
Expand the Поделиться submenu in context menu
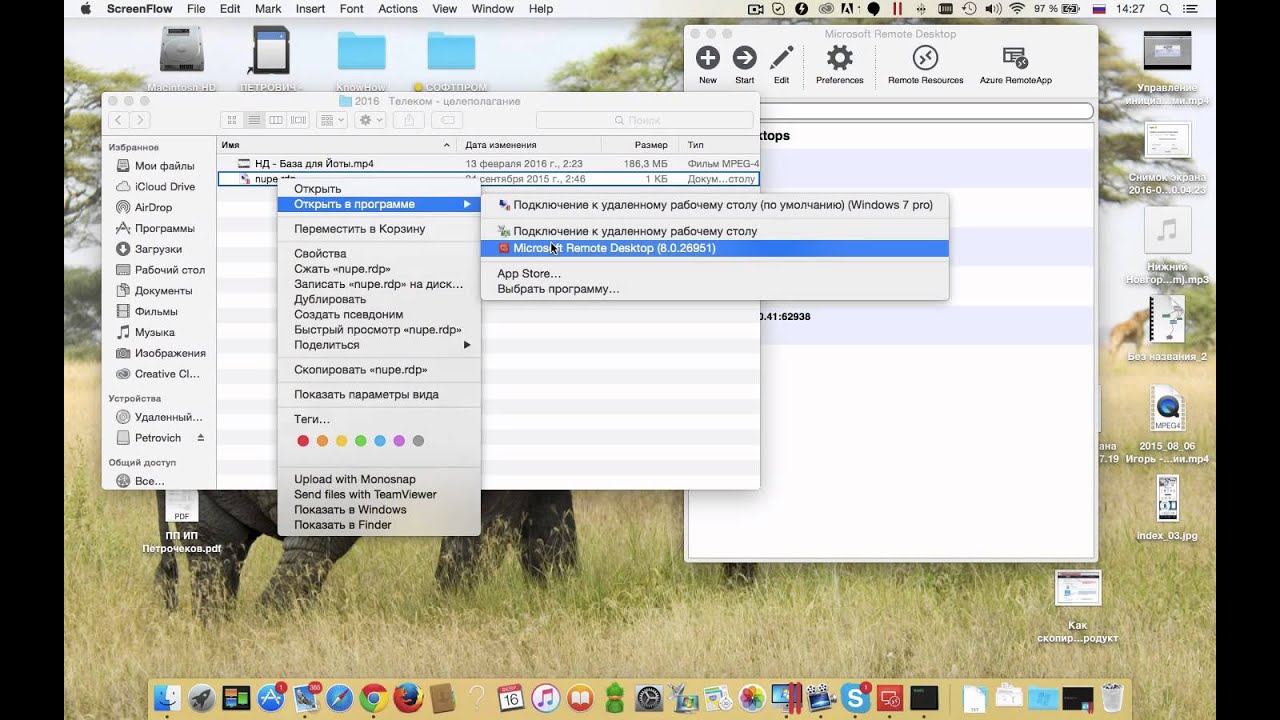coord(379,345)
